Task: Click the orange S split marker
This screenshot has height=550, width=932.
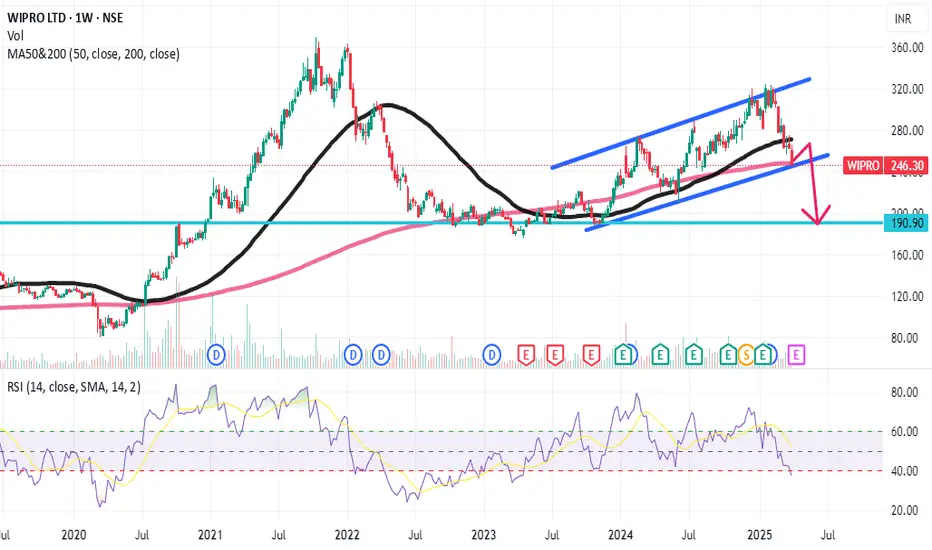Action: click(746, 356)
